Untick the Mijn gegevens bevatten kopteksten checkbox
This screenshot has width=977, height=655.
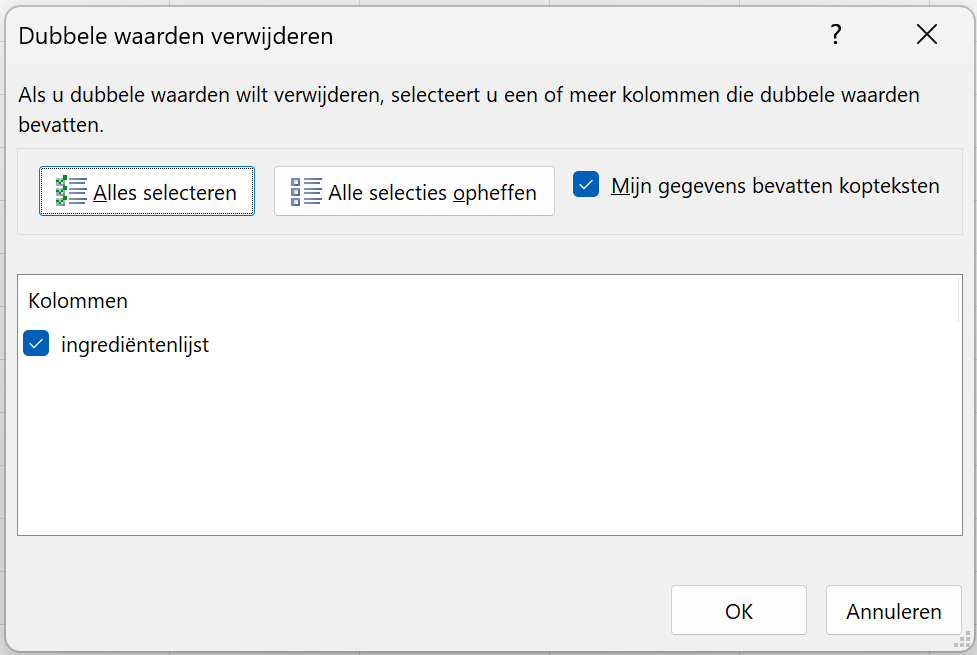coord(586,184)
